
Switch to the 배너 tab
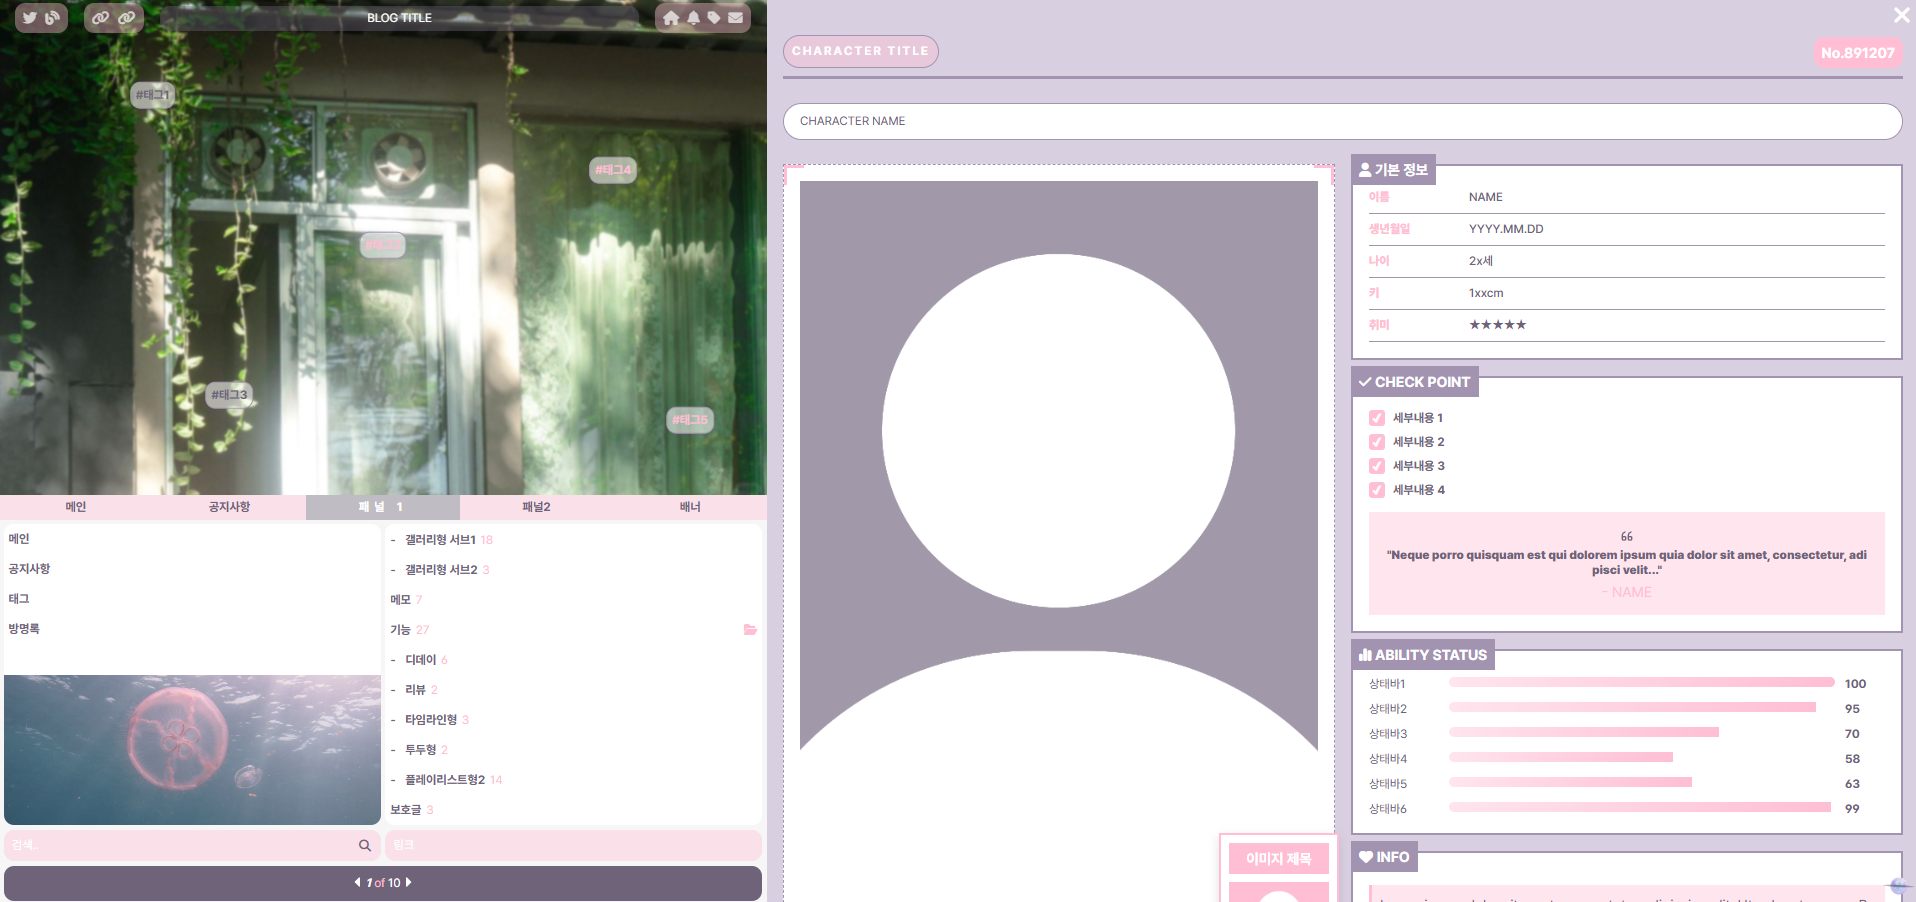pyautogui.click(x=690, y=507)
